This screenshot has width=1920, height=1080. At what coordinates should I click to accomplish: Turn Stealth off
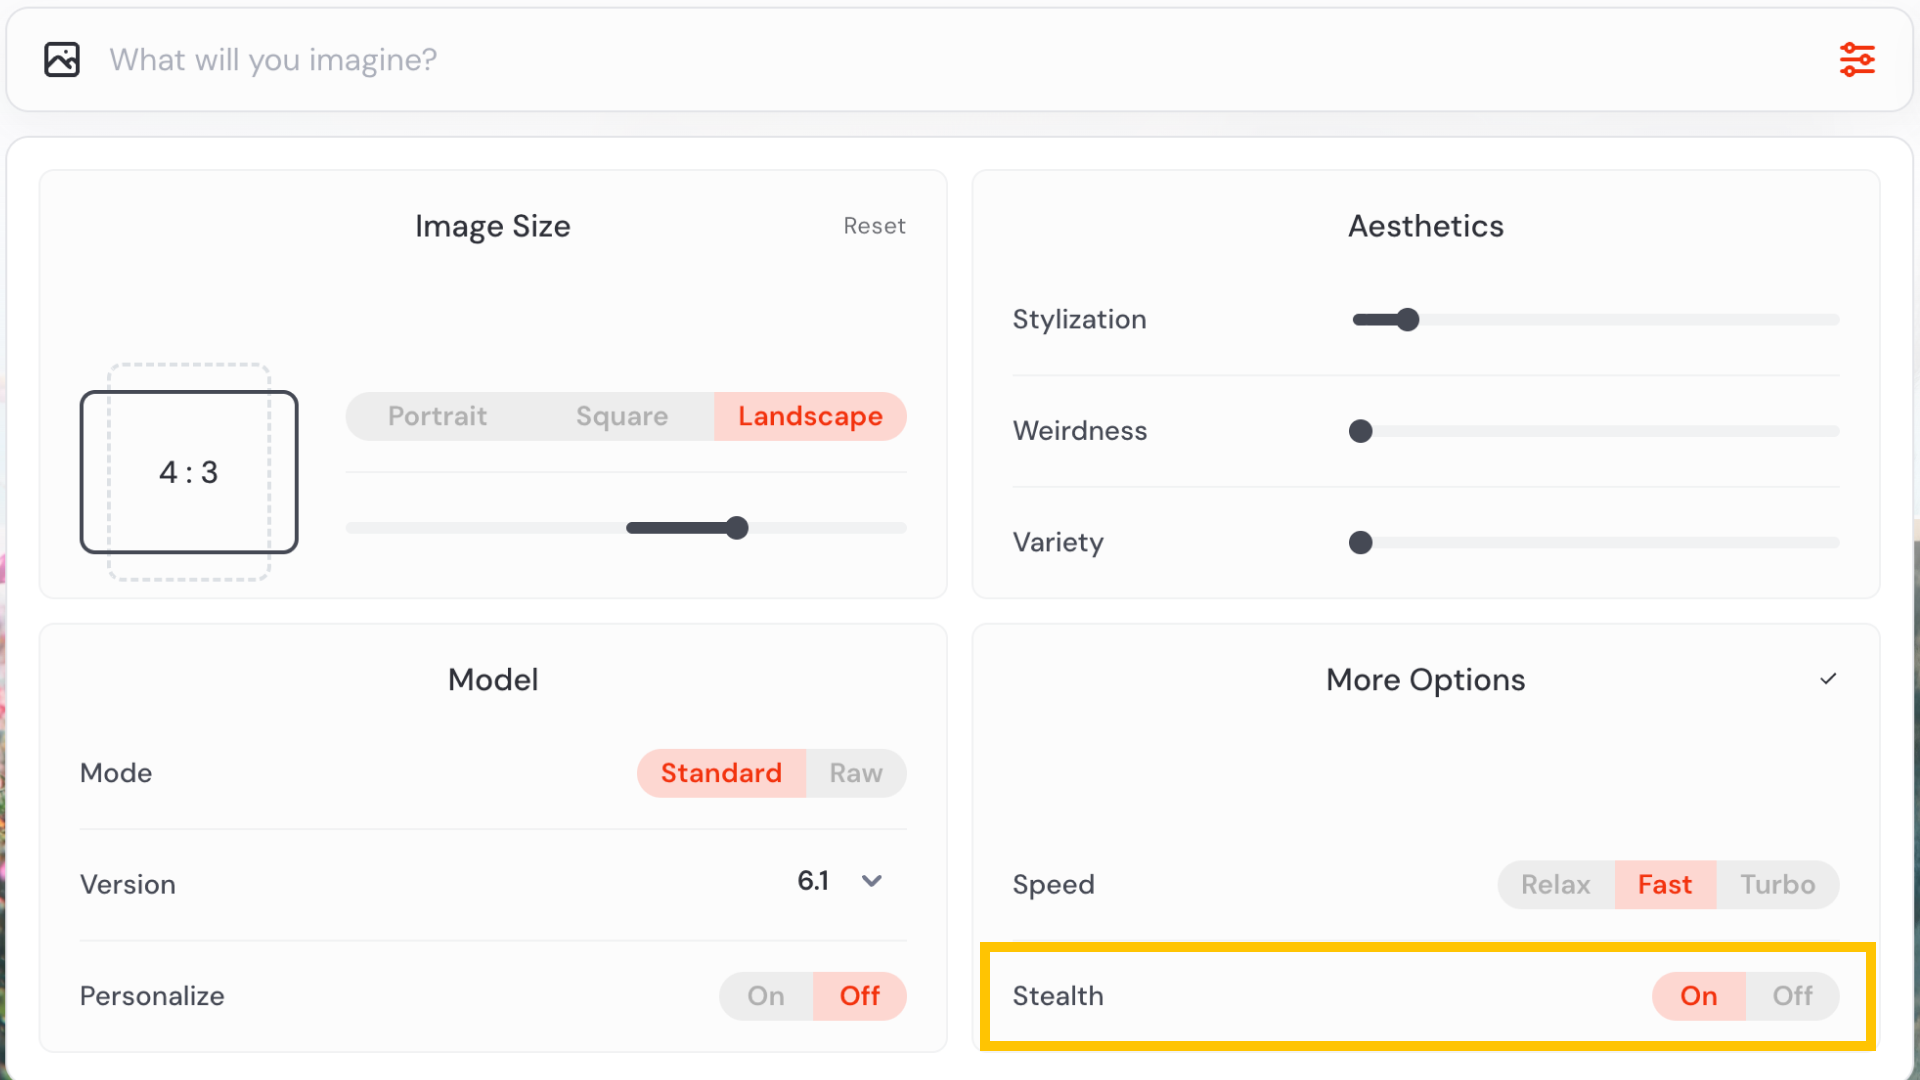coord(1792,996)
